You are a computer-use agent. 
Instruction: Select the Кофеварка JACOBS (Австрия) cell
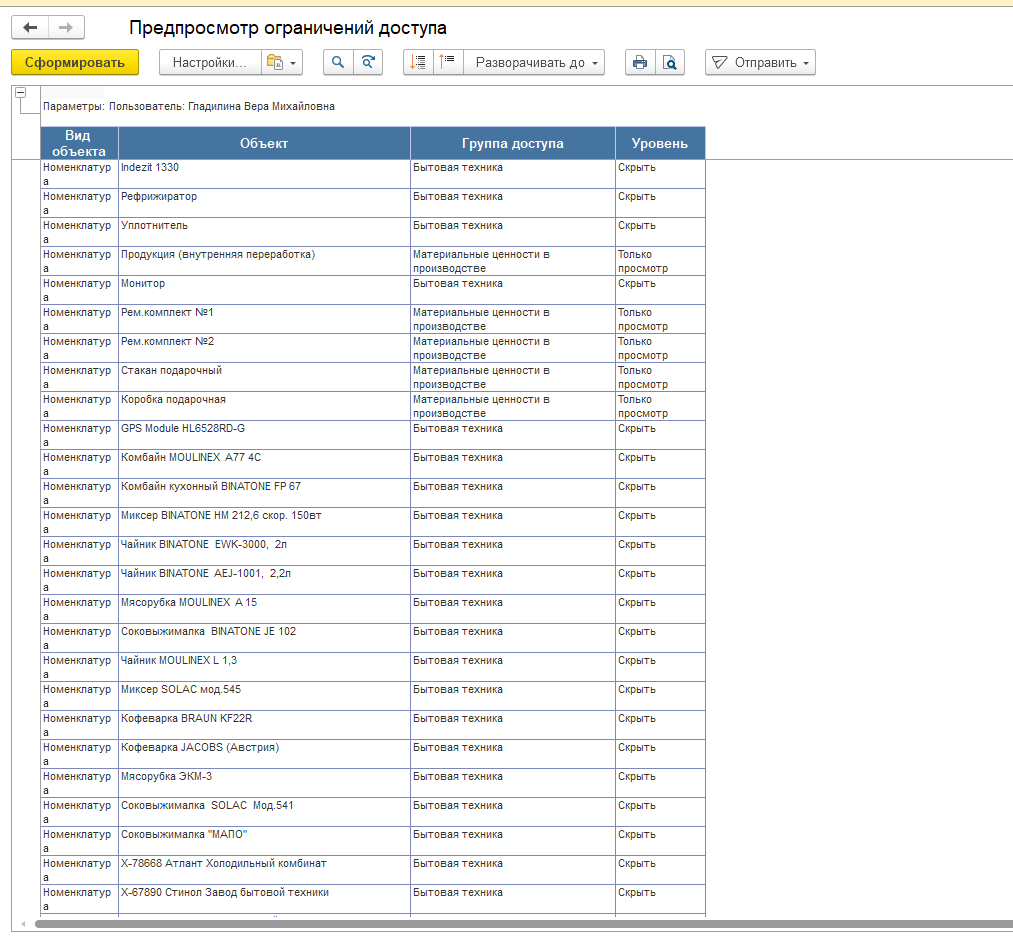point(264,755)
